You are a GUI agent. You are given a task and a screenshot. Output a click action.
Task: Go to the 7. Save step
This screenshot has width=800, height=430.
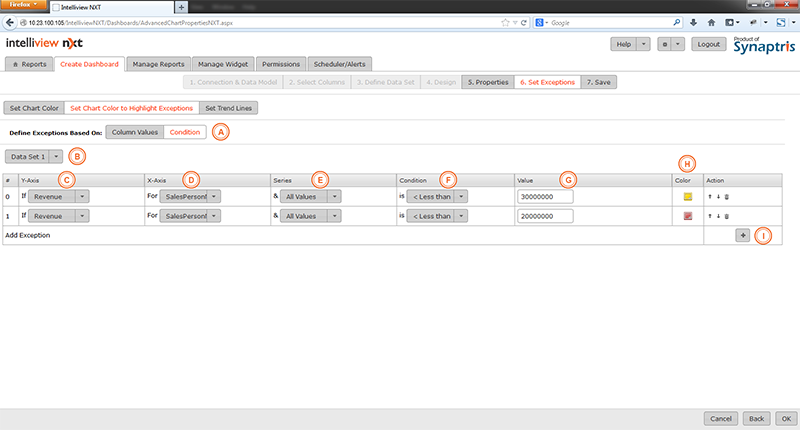click(598, 82)
